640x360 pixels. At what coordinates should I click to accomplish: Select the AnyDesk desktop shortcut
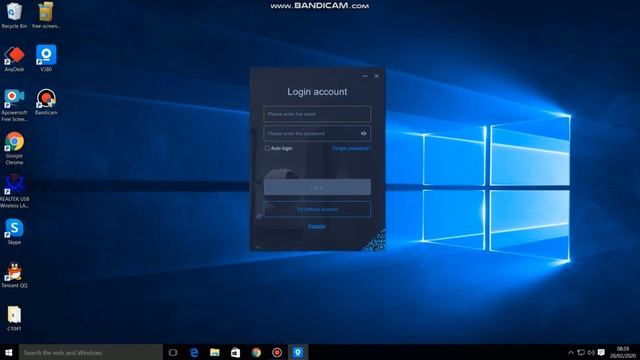click(14, 59)
